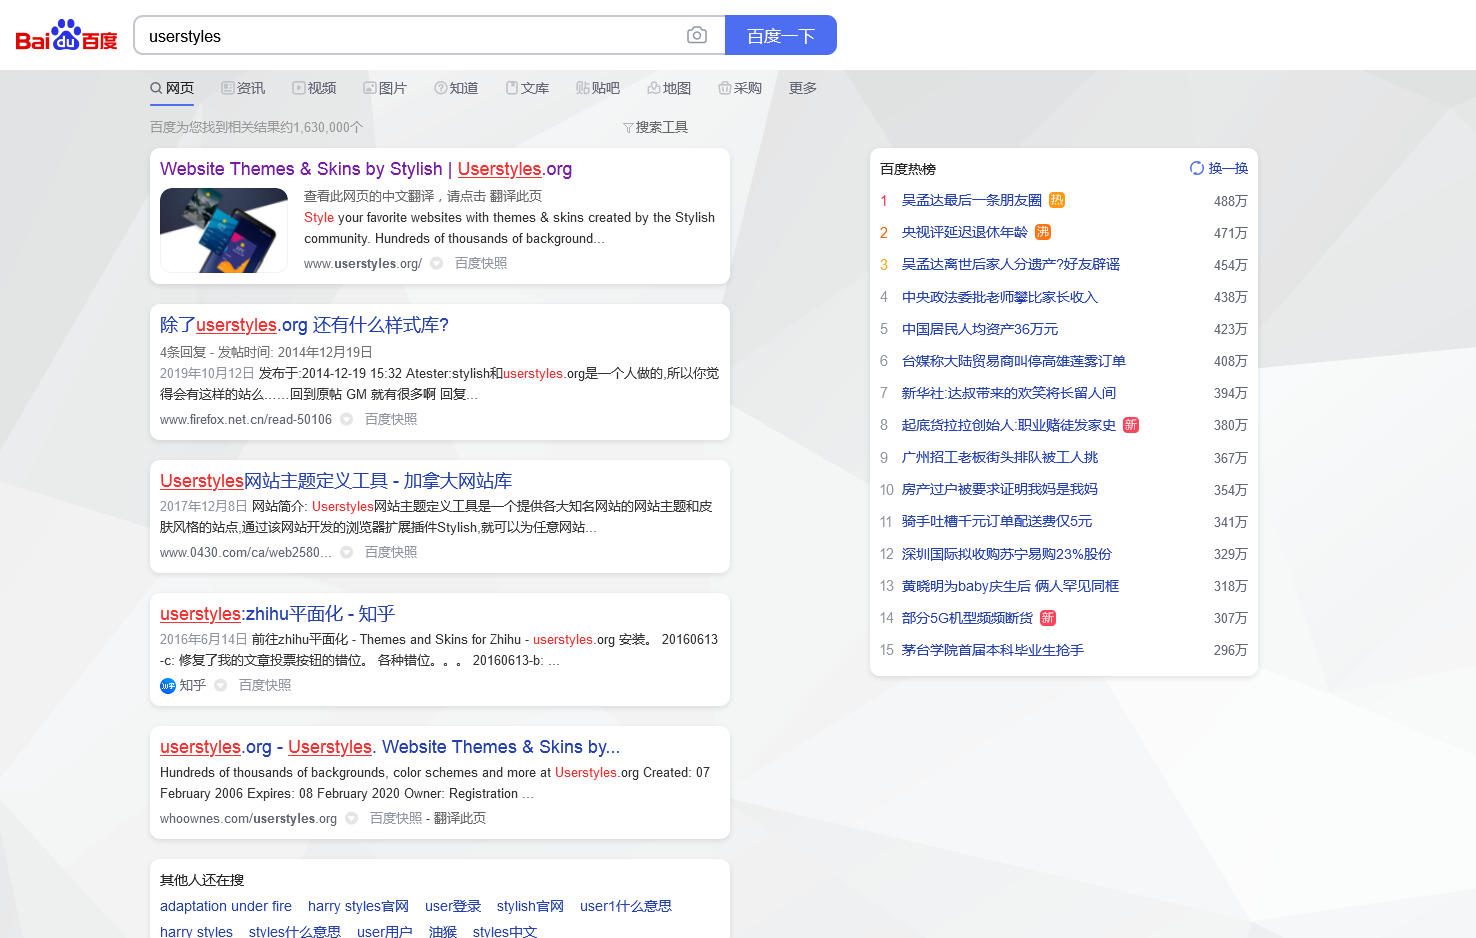
Task: Click the icon next to whoownes.com URL
Action: point(352,819)
